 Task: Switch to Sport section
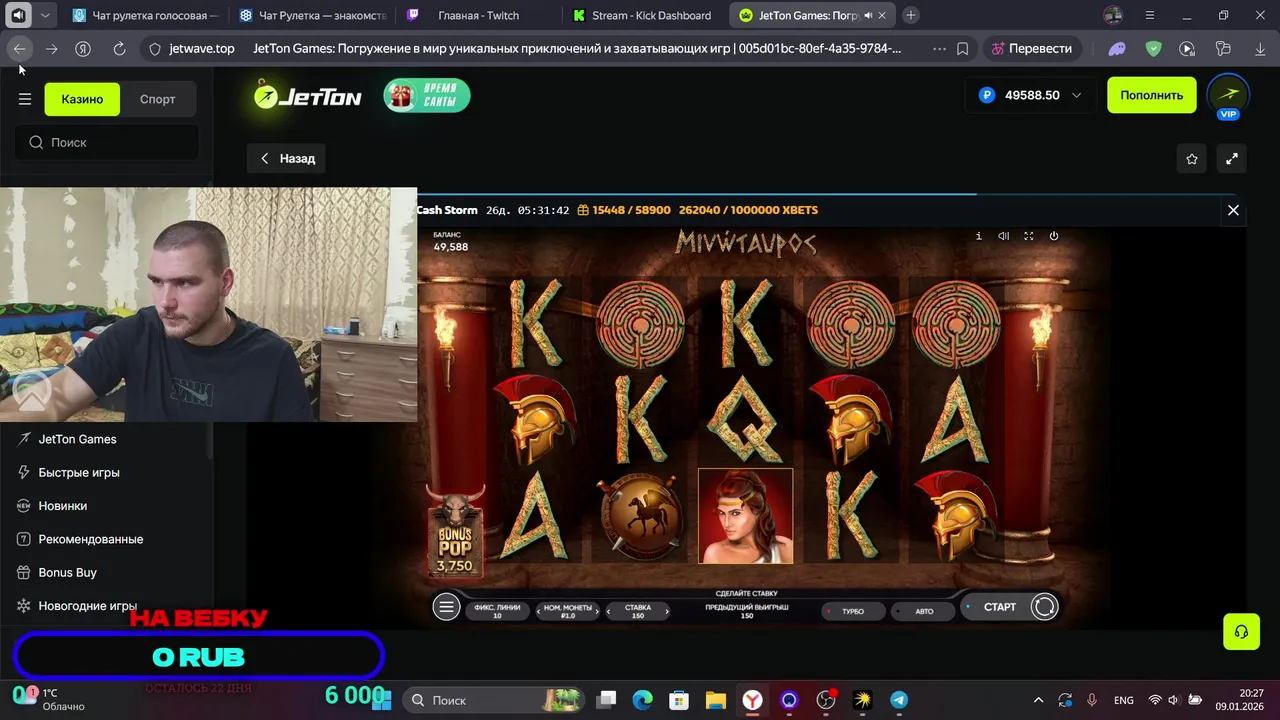[158, 99]
